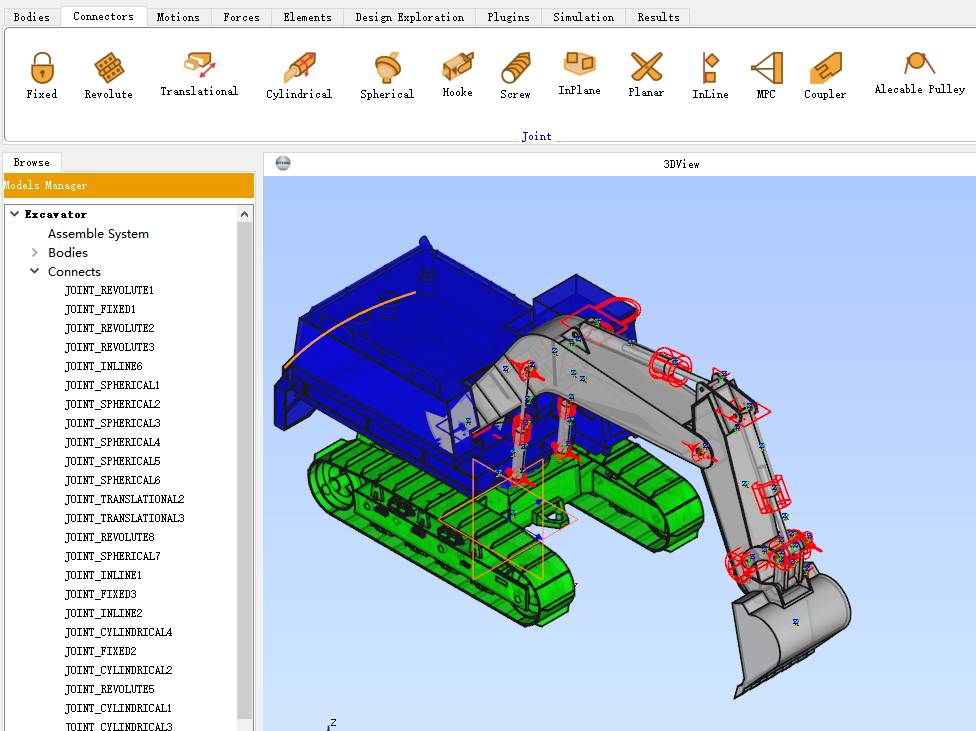The height and width of the screenshot is (731, 976).
Task: Select JOINT_SPHERICAL5 entry
Action: click(x=113, y=461)
